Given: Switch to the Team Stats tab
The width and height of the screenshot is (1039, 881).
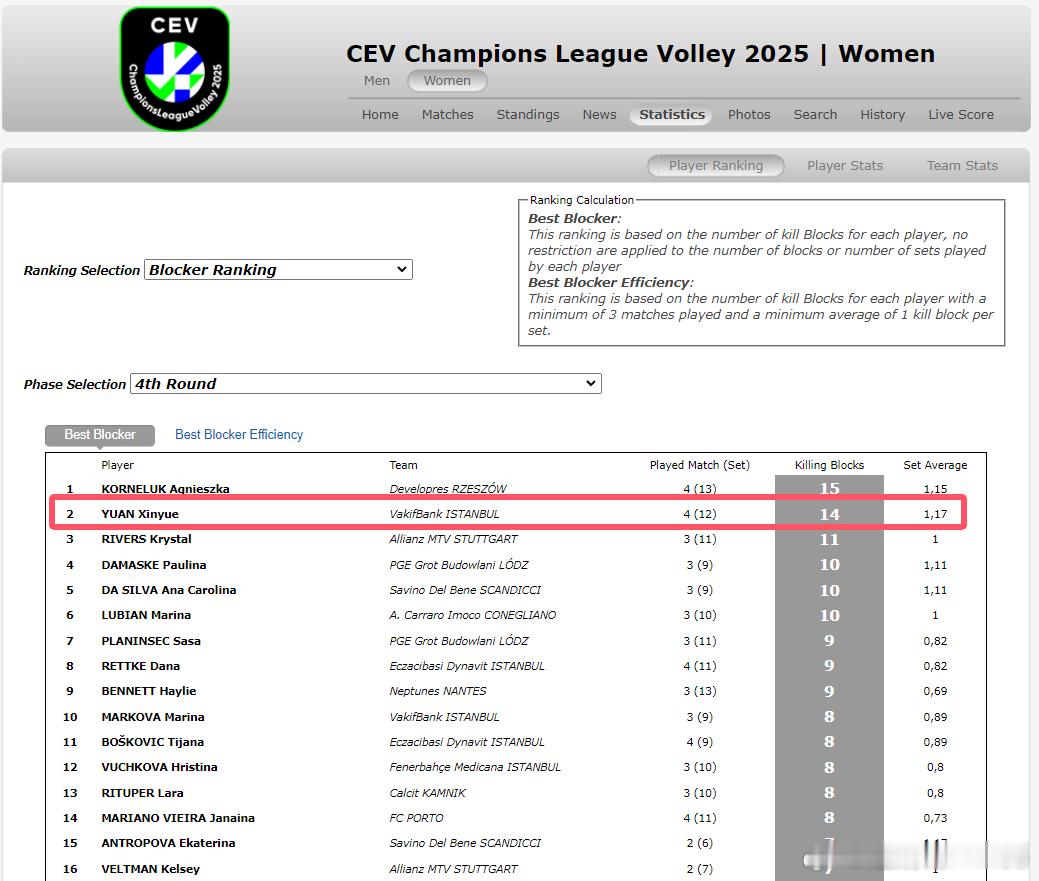Looking at the screenshot, I should point(962,166).
